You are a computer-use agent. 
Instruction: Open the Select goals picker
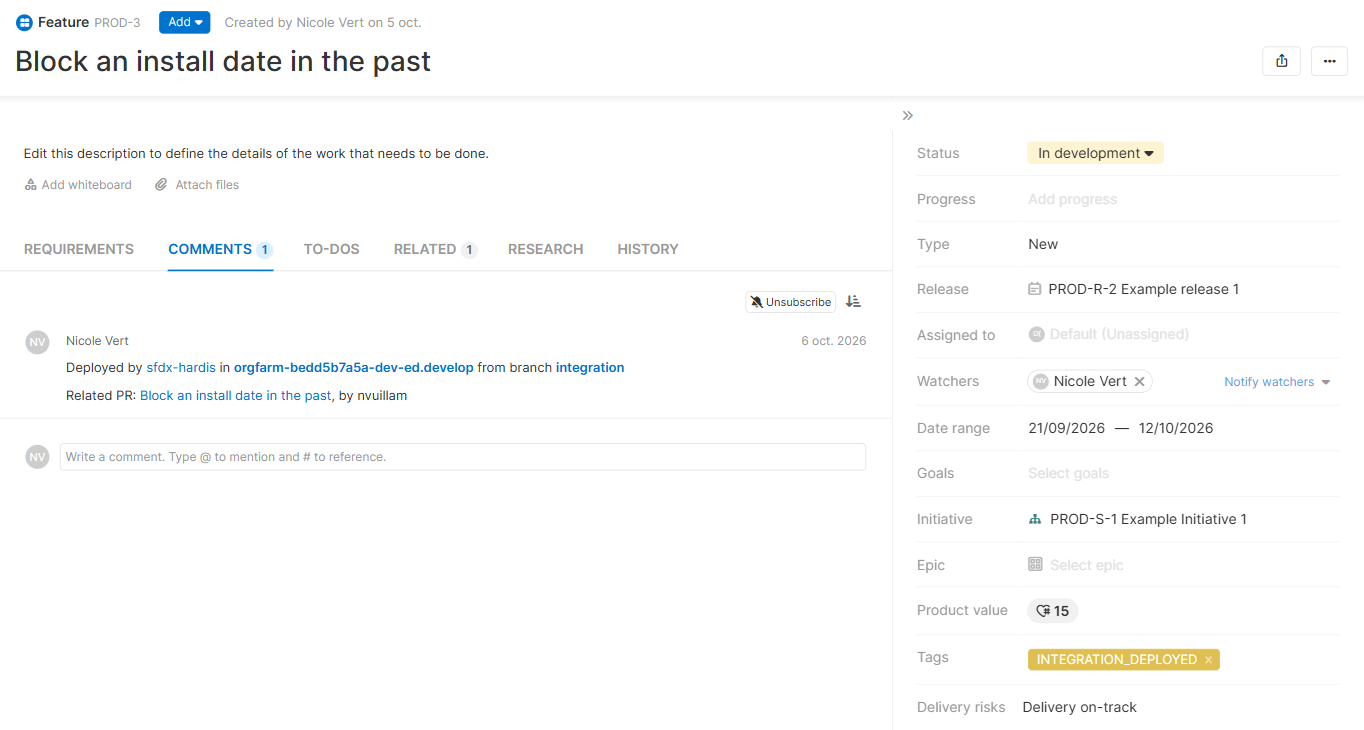(1068, 473)
